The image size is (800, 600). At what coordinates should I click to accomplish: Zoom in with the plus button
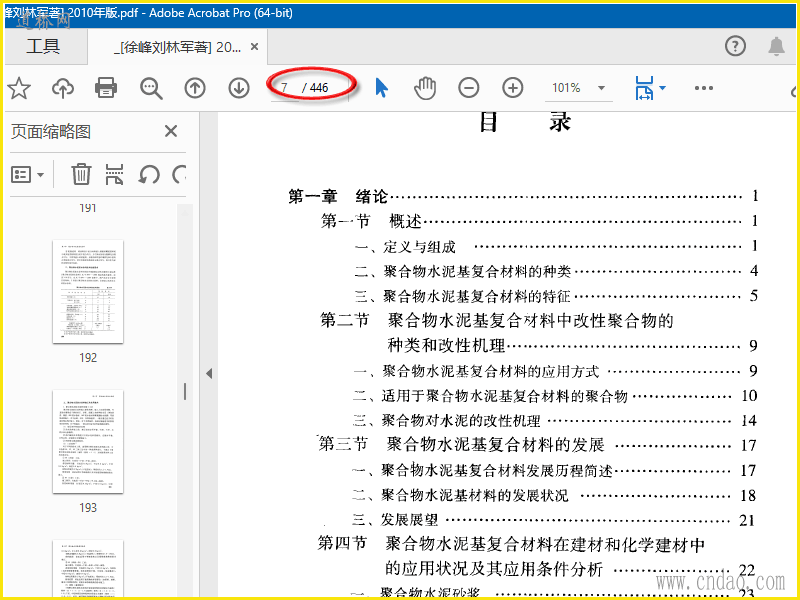click(513, 88)
